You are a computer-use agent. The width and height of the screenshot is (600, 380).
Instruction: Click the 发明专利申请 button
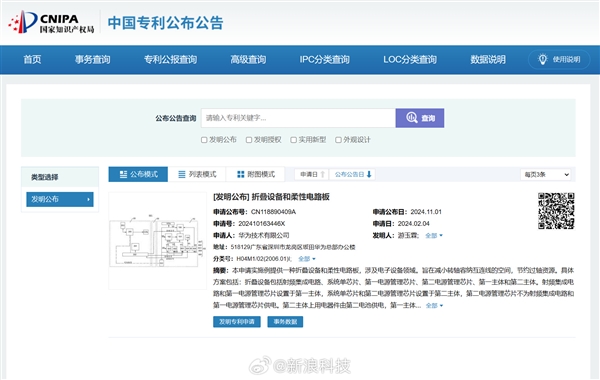[x=237, y=322]
